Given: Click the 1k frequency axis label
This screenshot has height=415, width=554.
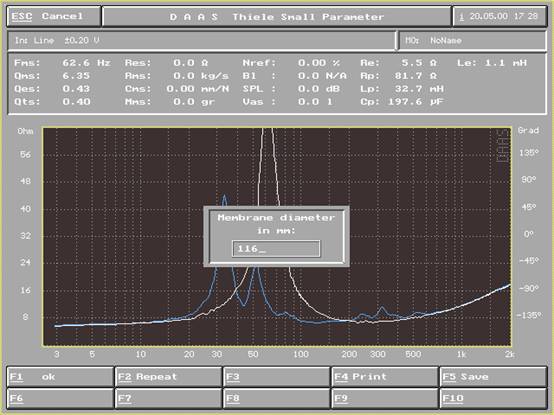Looking at the screenshot, I should (461, 354).
